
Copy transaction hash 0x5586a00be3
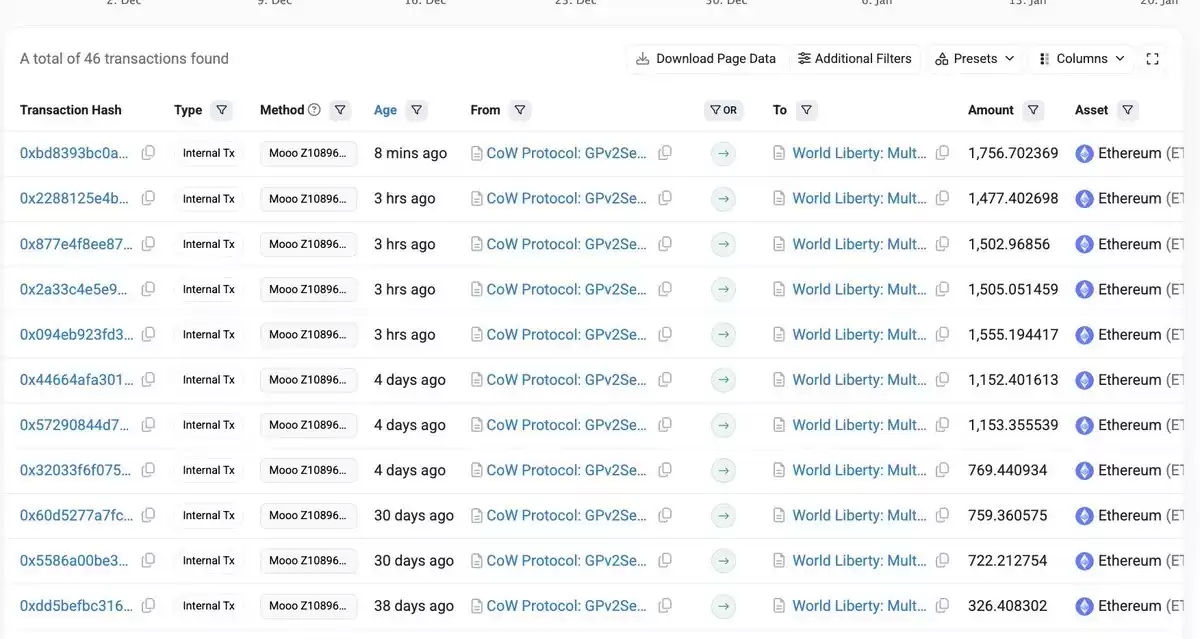[148, 560]
